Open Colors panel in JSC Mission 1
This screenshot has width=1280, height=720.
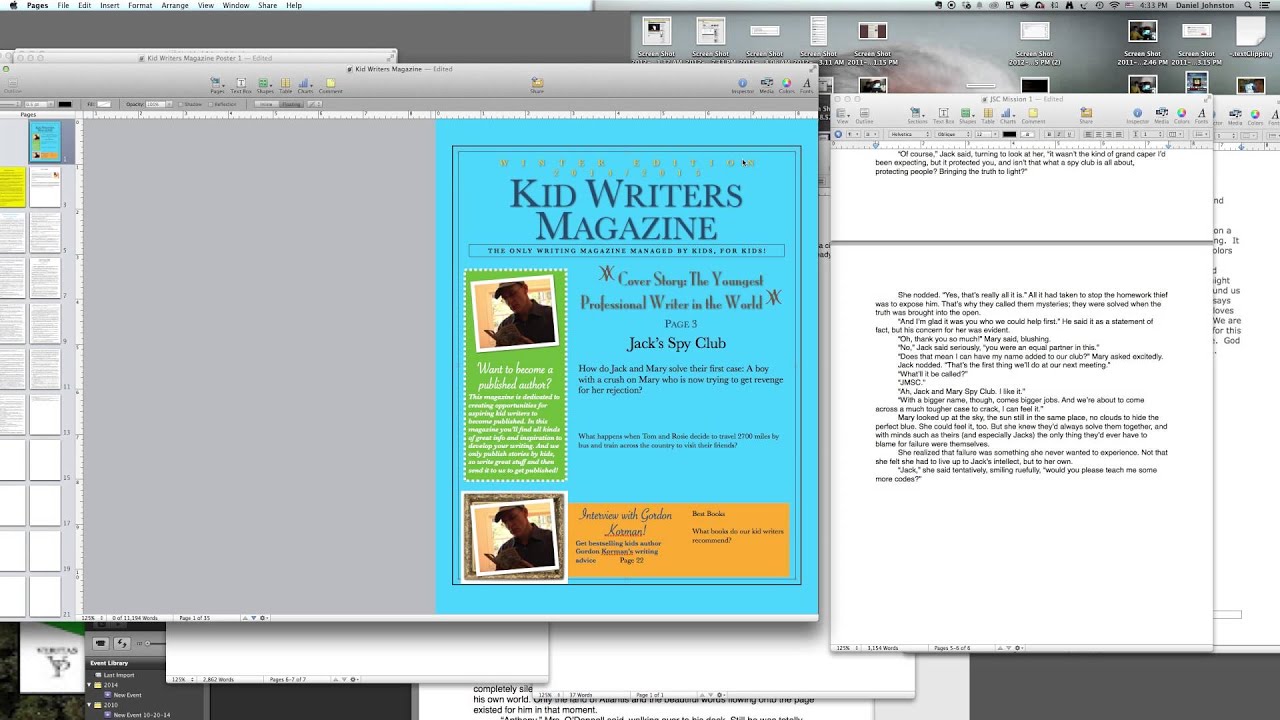point(1181,115)
